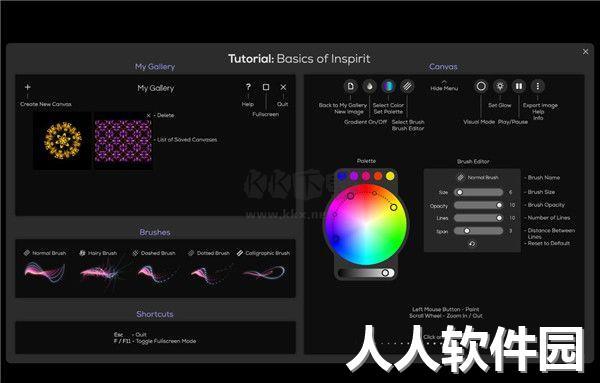600x383 pixels.
Task: Delete the purple canvas with its small X
Action: tap(148, 115)
